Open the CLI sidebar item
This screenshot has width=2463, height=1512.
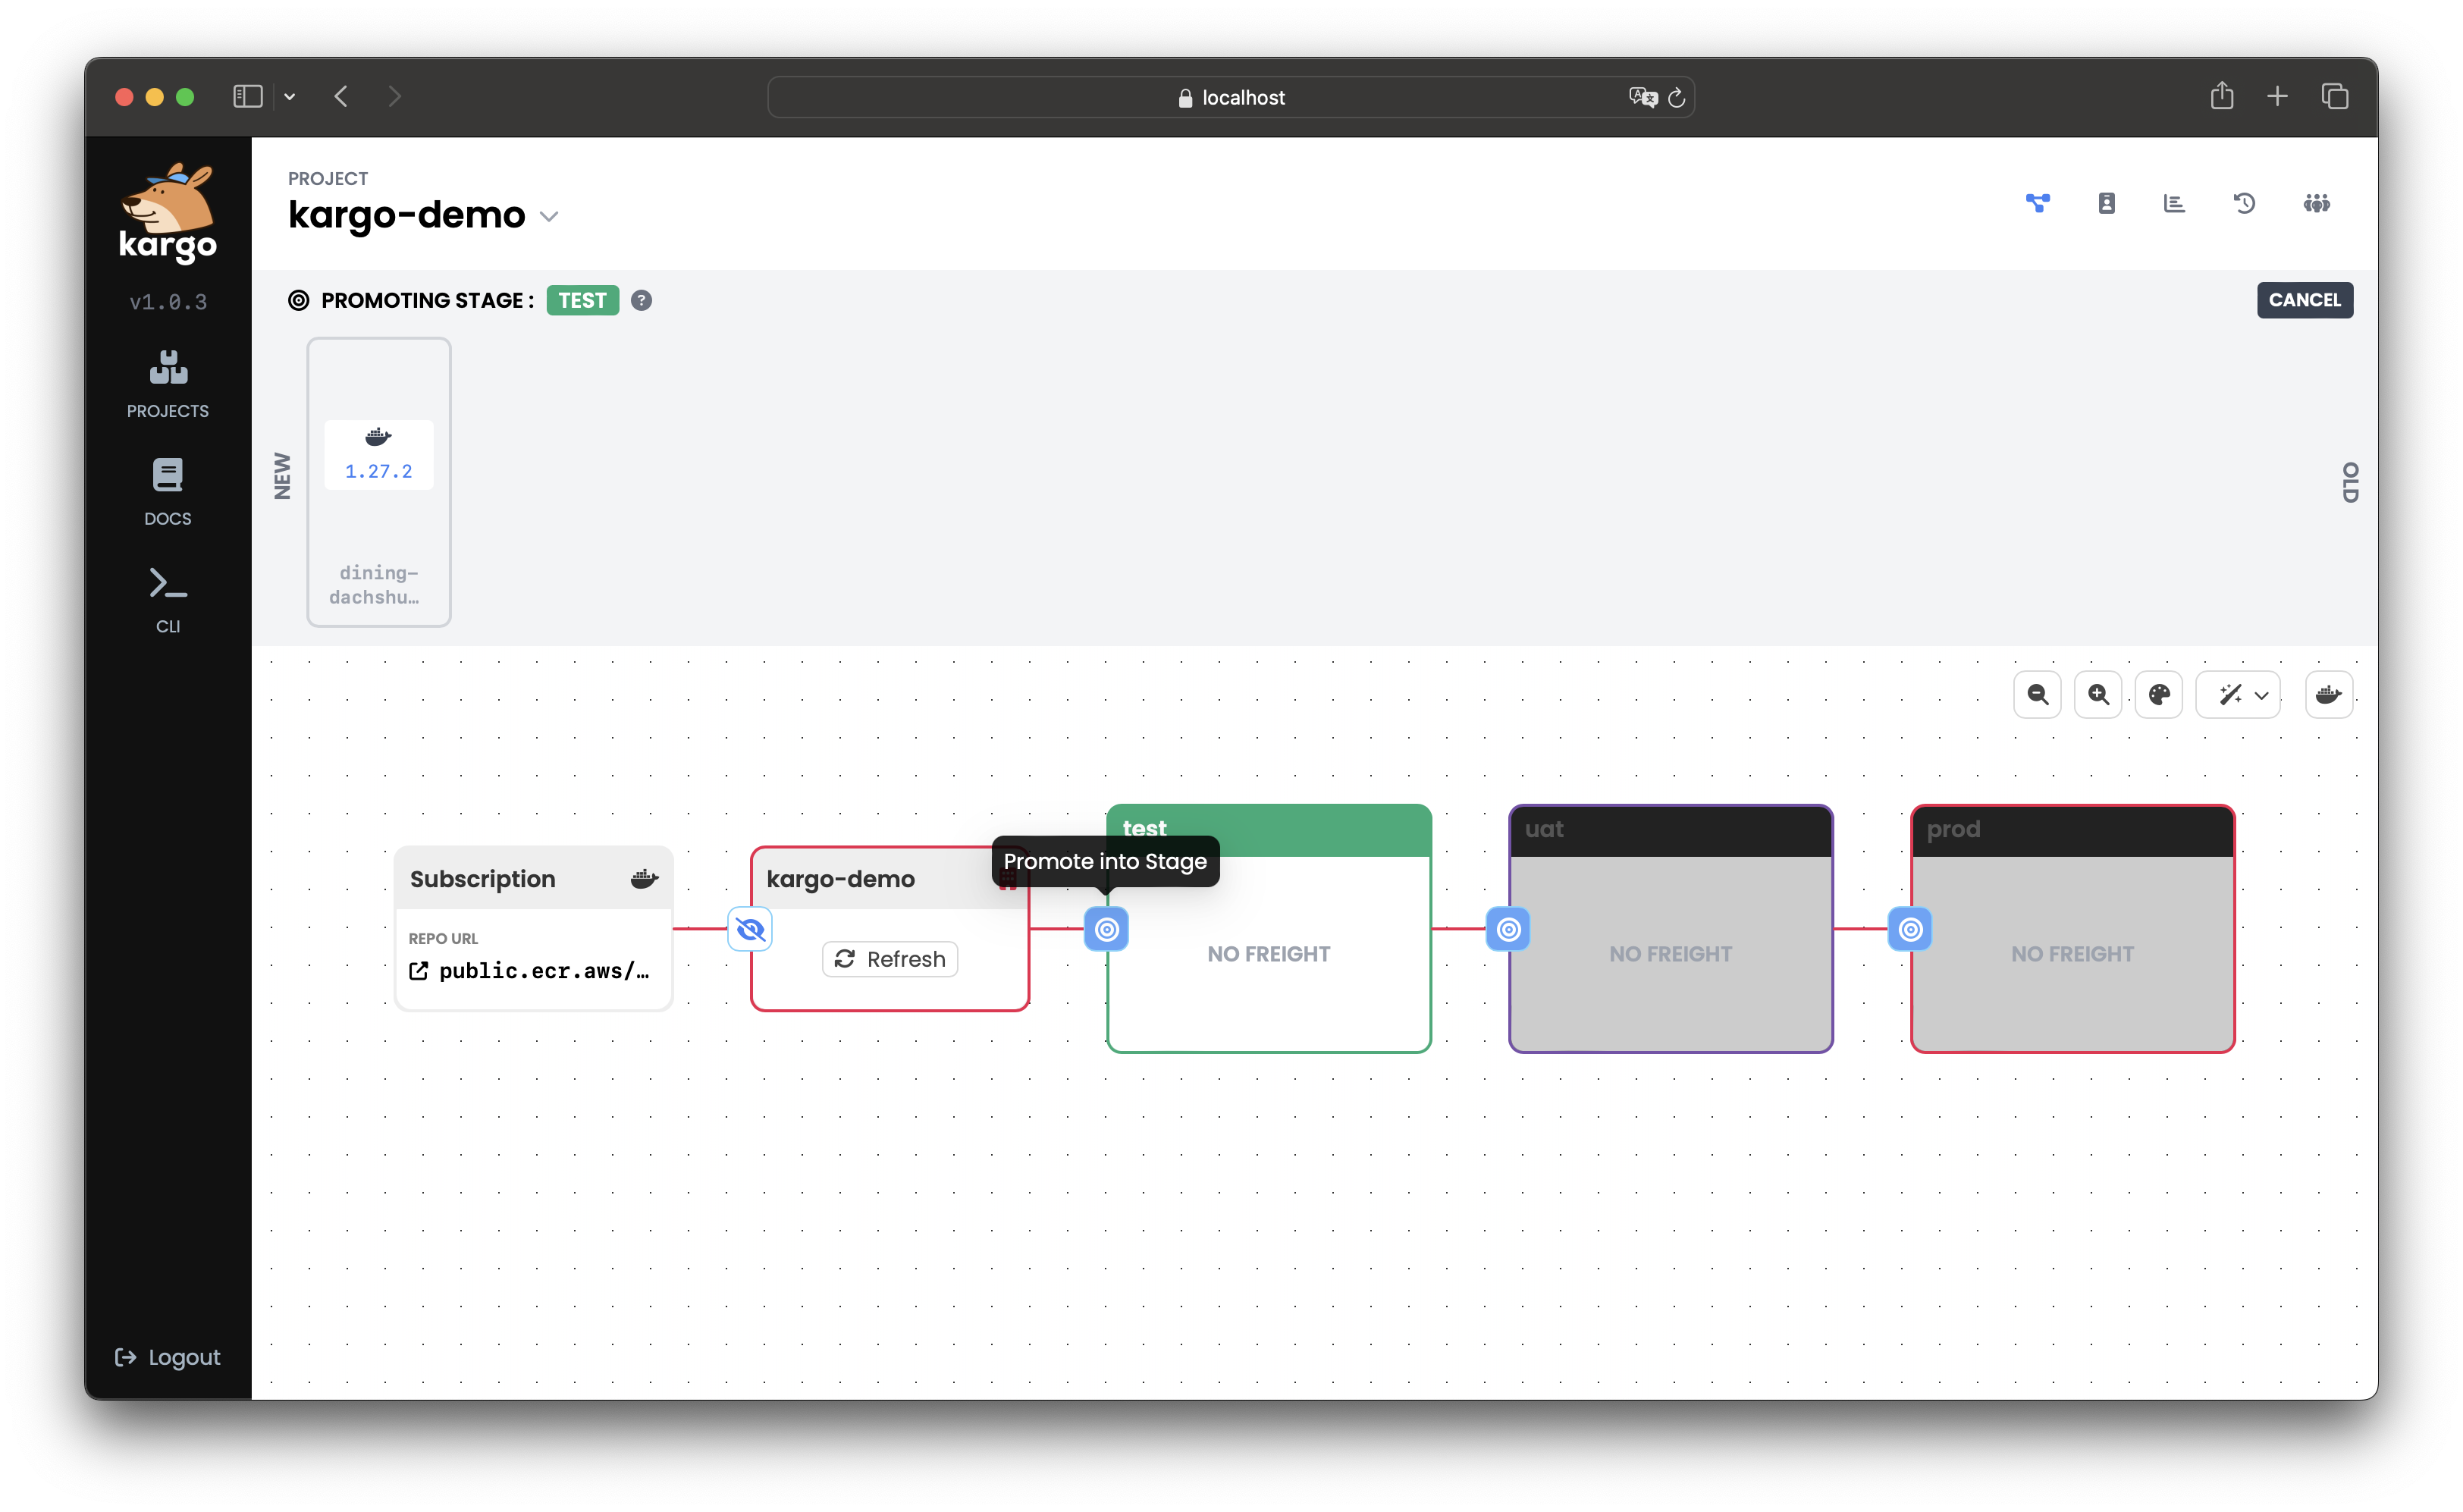coord(168,599)
